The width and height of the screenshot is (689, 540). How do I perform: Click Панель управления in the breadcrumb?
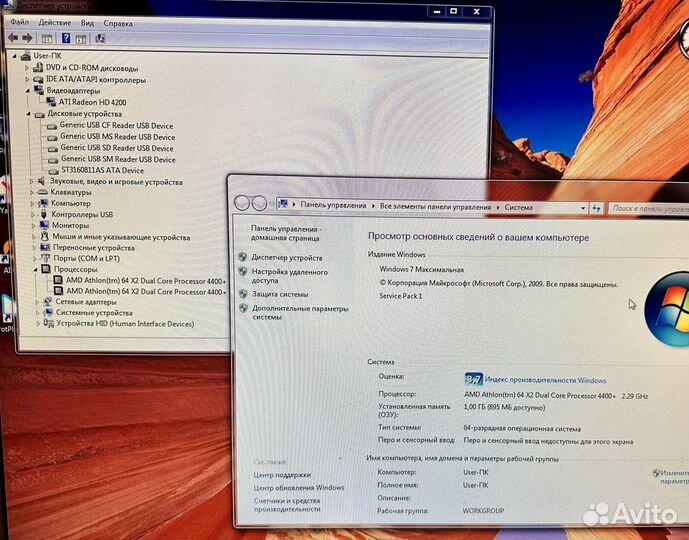(333, 205)
